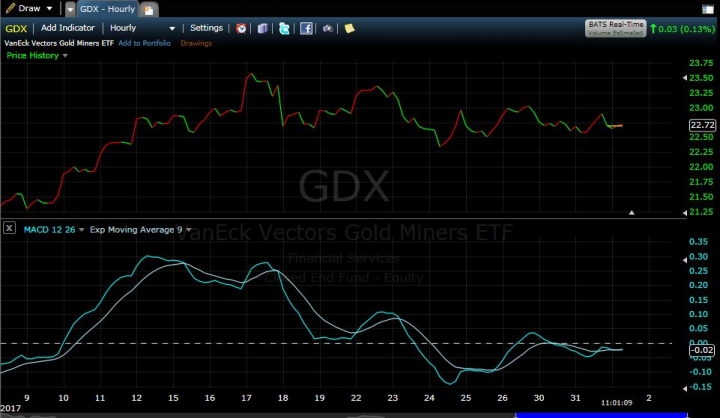Click Add to Portfolio link
Image resolution: width=720 pixels, height=418 pixels.
coord(144,43)
